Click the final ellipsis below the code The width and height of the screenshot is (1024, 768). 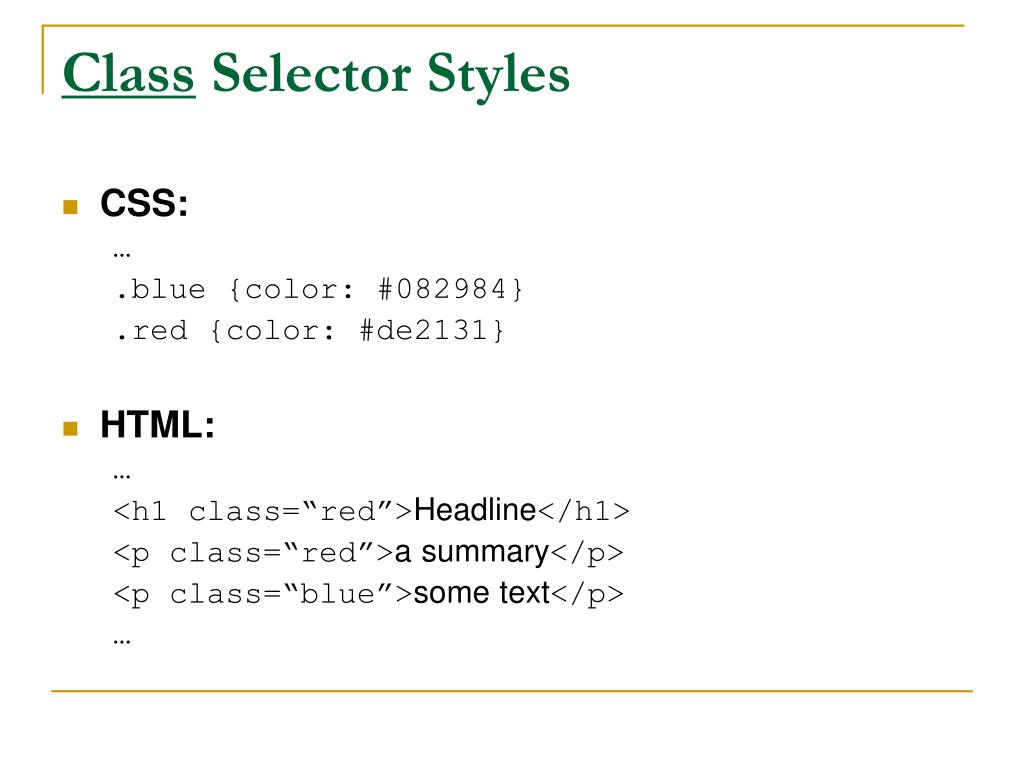tap(122, 642)
